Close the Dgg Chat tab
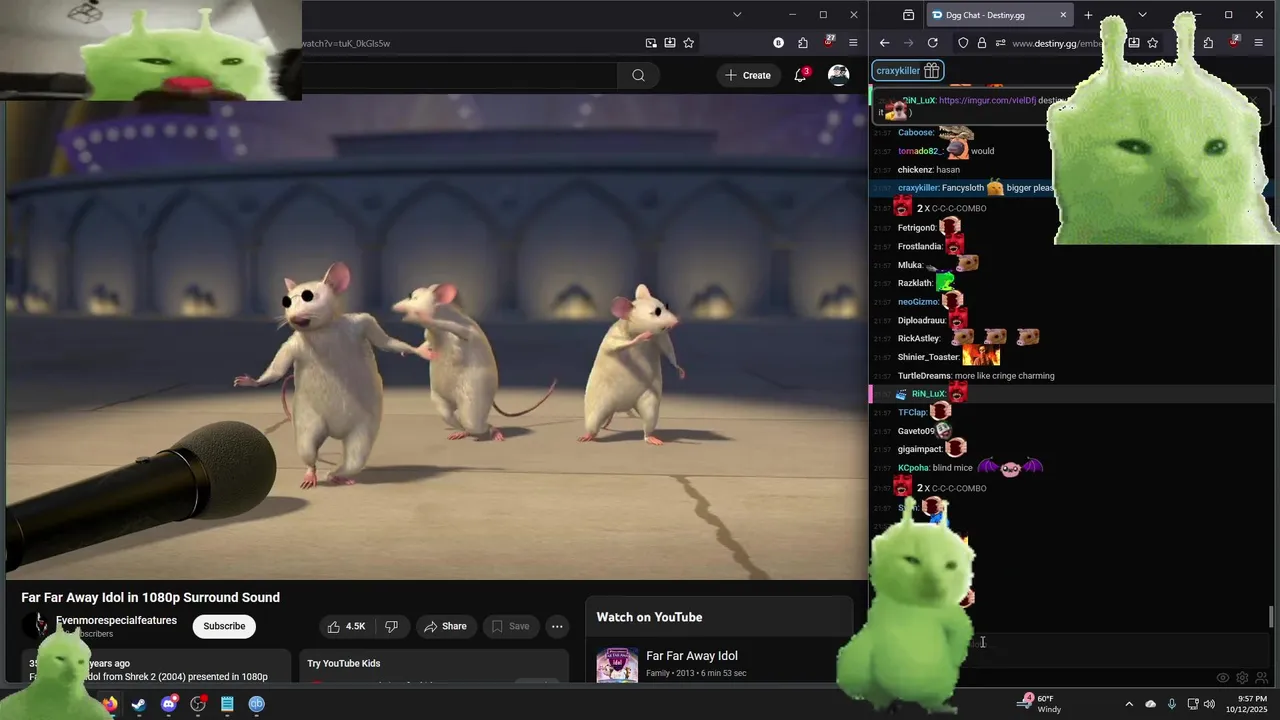The height and width of the screenshot is (720, 1280). click(x=1063, y=15)
